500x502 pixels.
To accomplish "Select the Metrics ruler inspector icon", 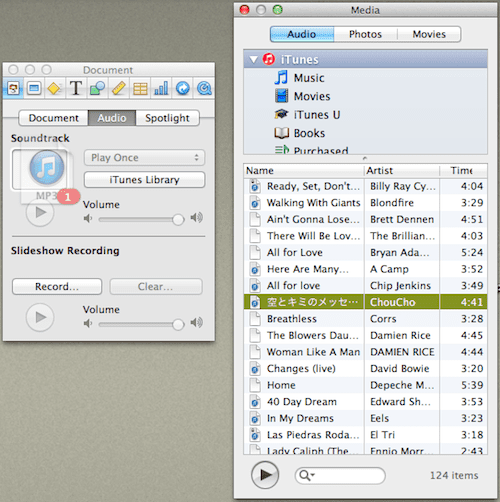I will [x=119, y=89].
